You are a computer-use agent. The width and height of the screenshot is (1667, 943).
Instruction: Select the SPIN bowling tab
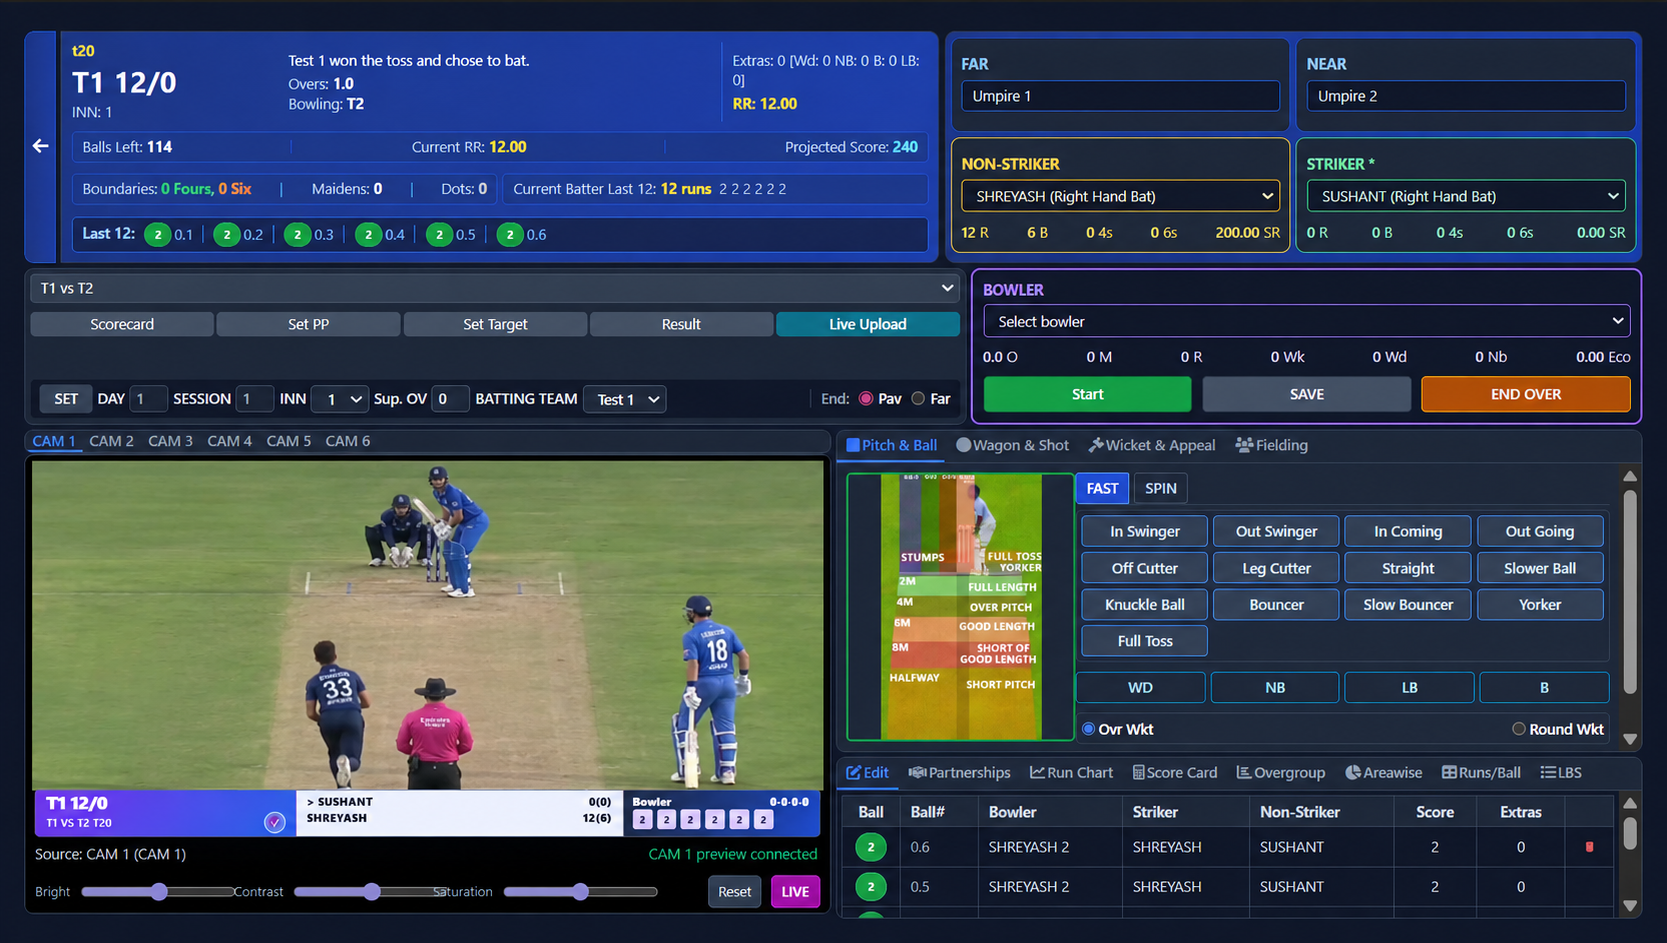pos(1160,488)
